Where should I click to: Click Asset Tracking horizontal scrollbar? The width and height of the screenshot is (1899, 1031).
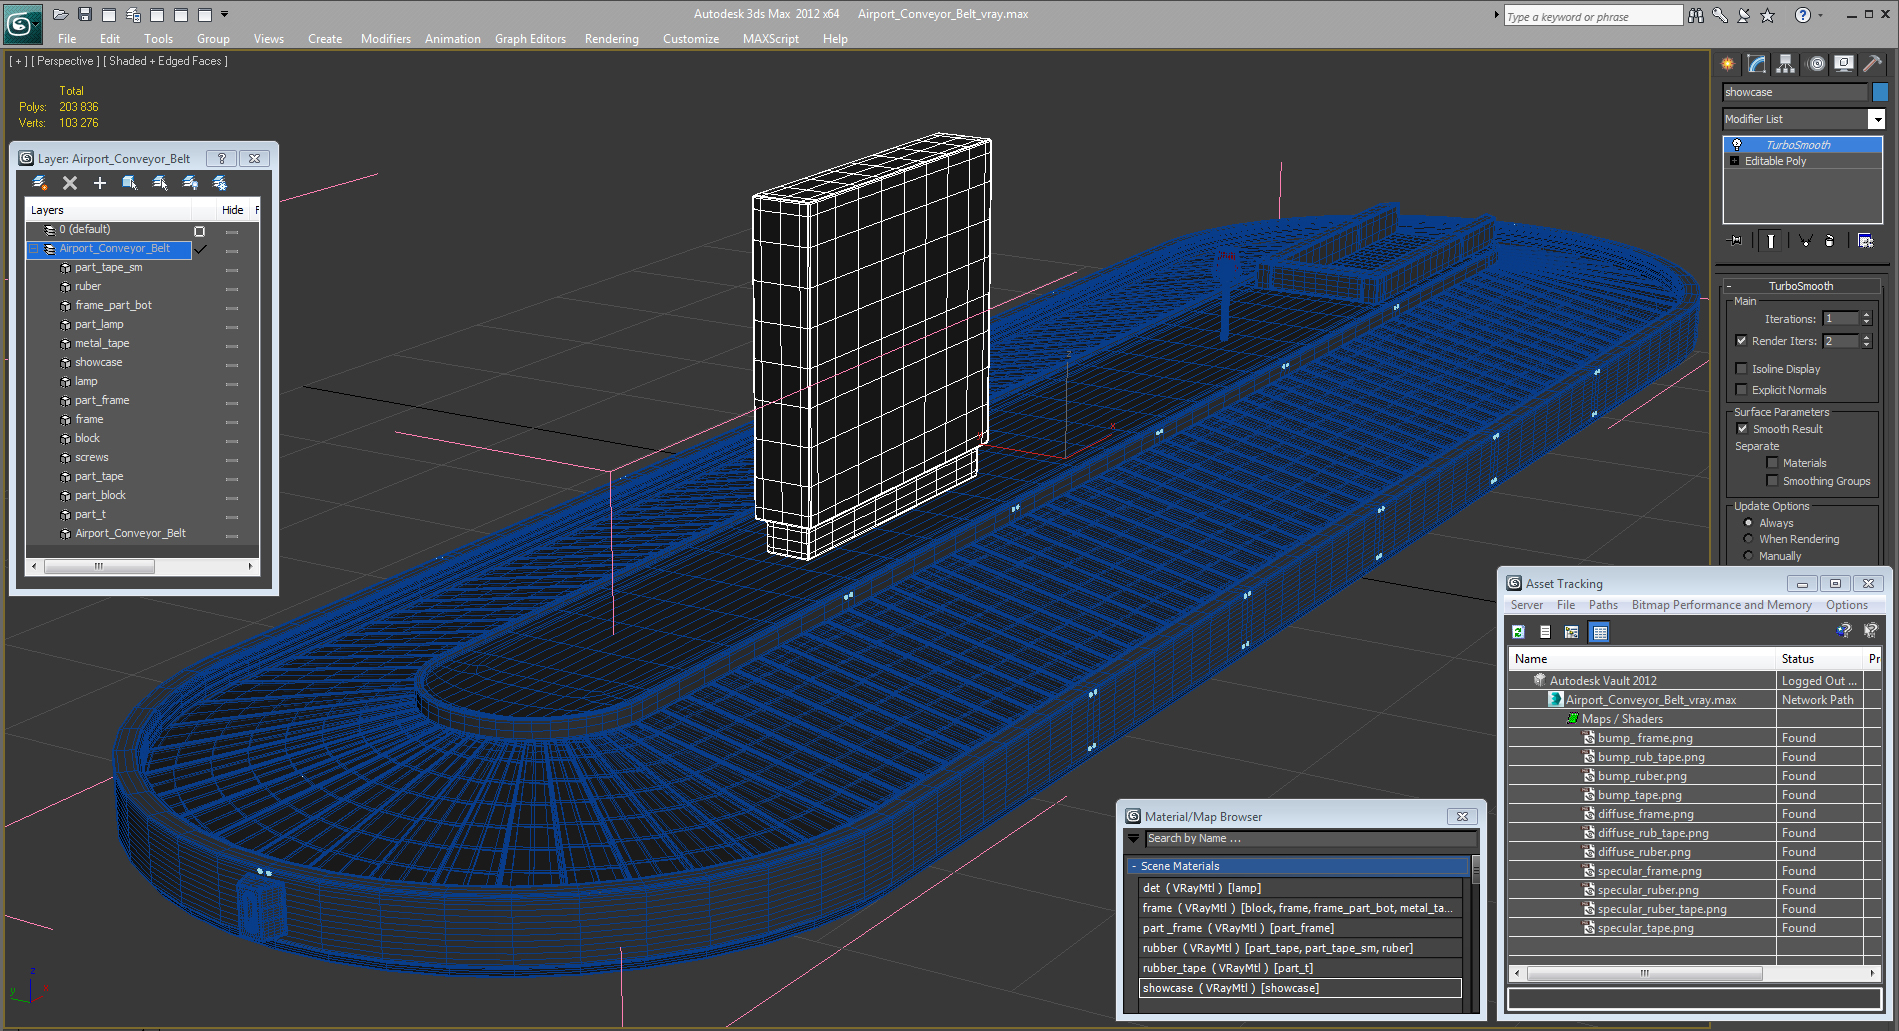click(x=1694, y=973)
